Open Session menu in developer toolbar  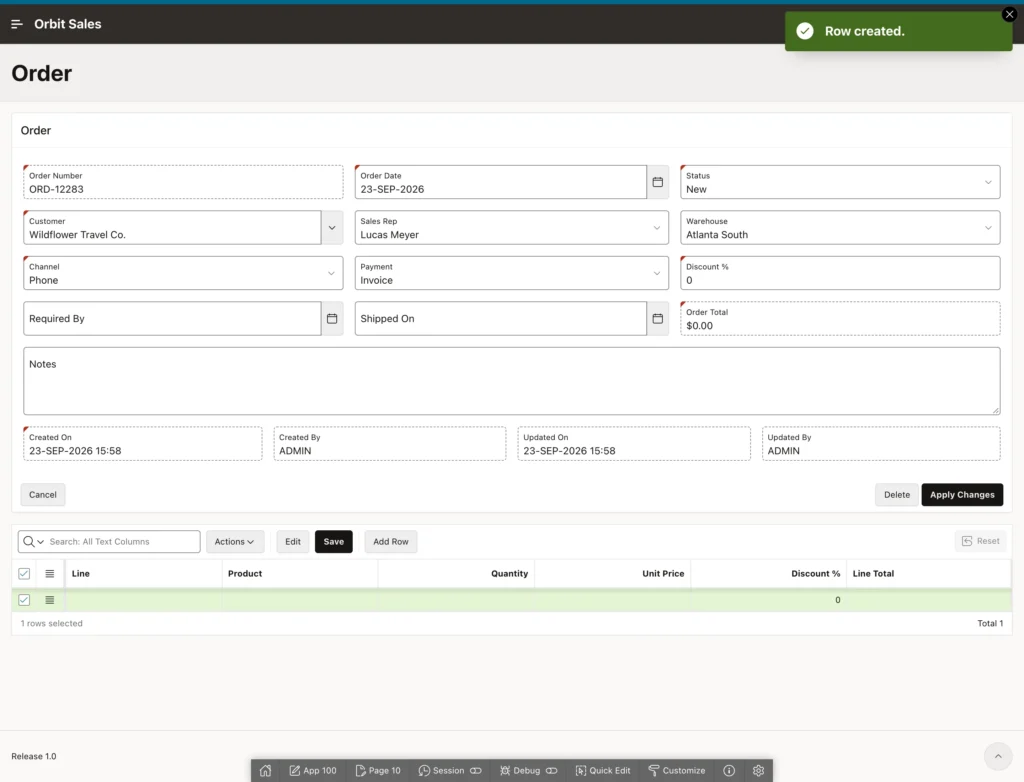450,771
